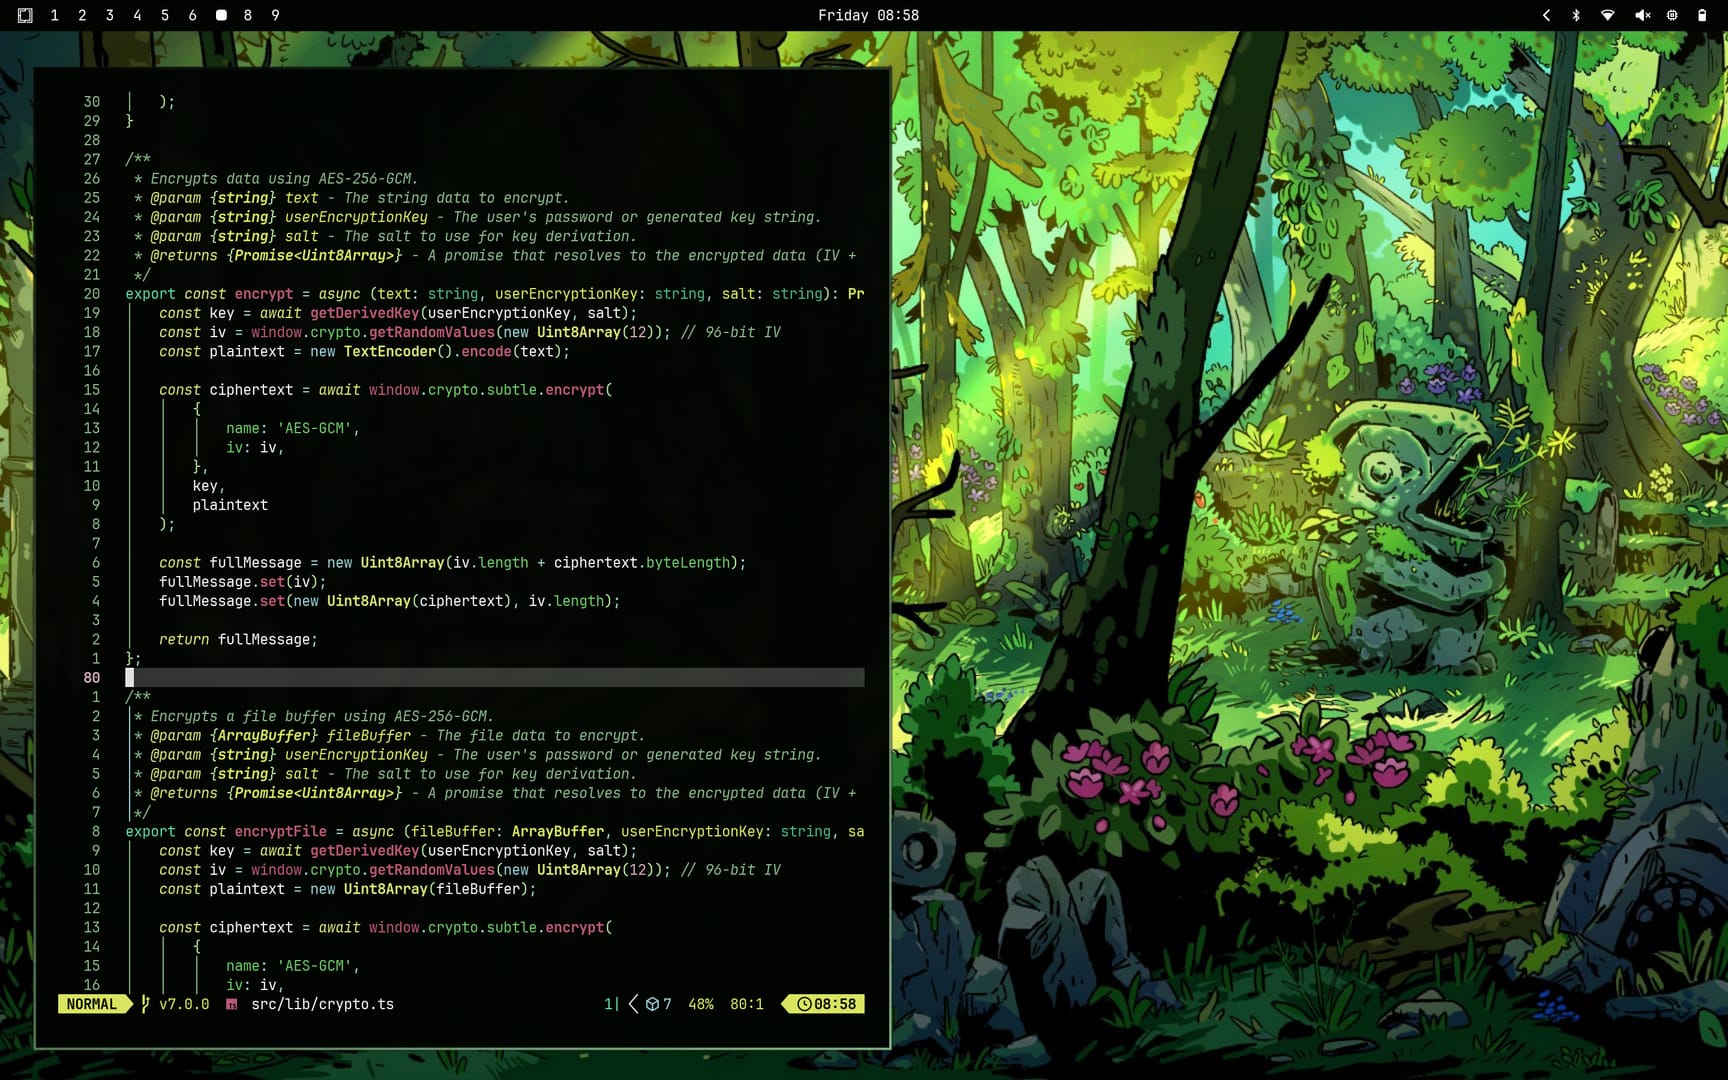Image resolution: width=1728 pixels, height=1080 pixels.
Task: Click the src/lib/crypto.ts file path
Action: click(322, 1004)
